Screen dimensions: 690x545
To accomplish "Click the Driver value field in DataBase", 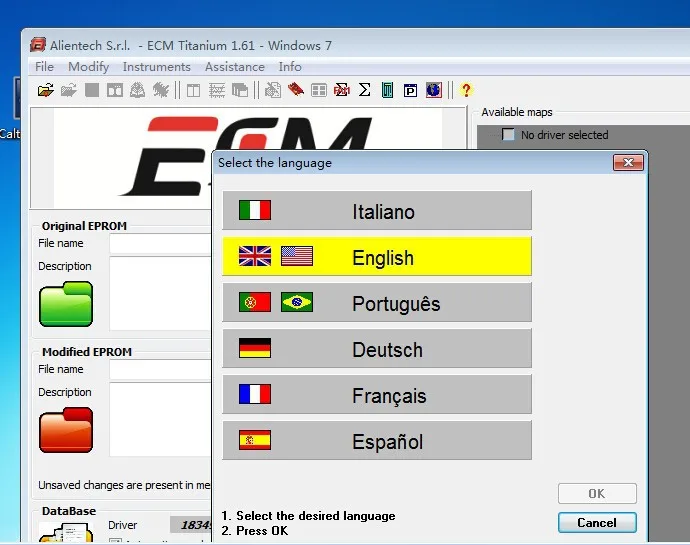I will pos(191,525).
